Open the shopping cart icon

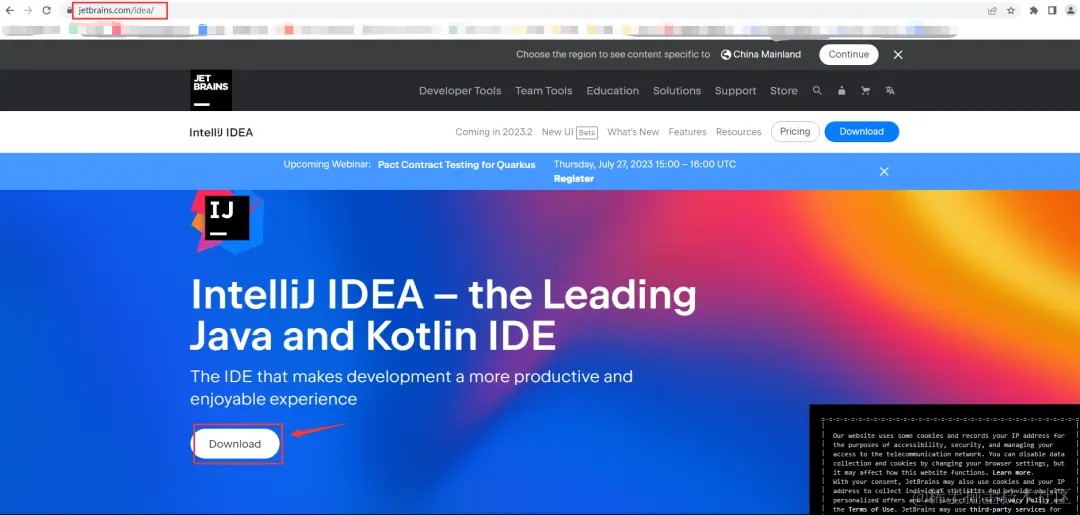(865, 90)
